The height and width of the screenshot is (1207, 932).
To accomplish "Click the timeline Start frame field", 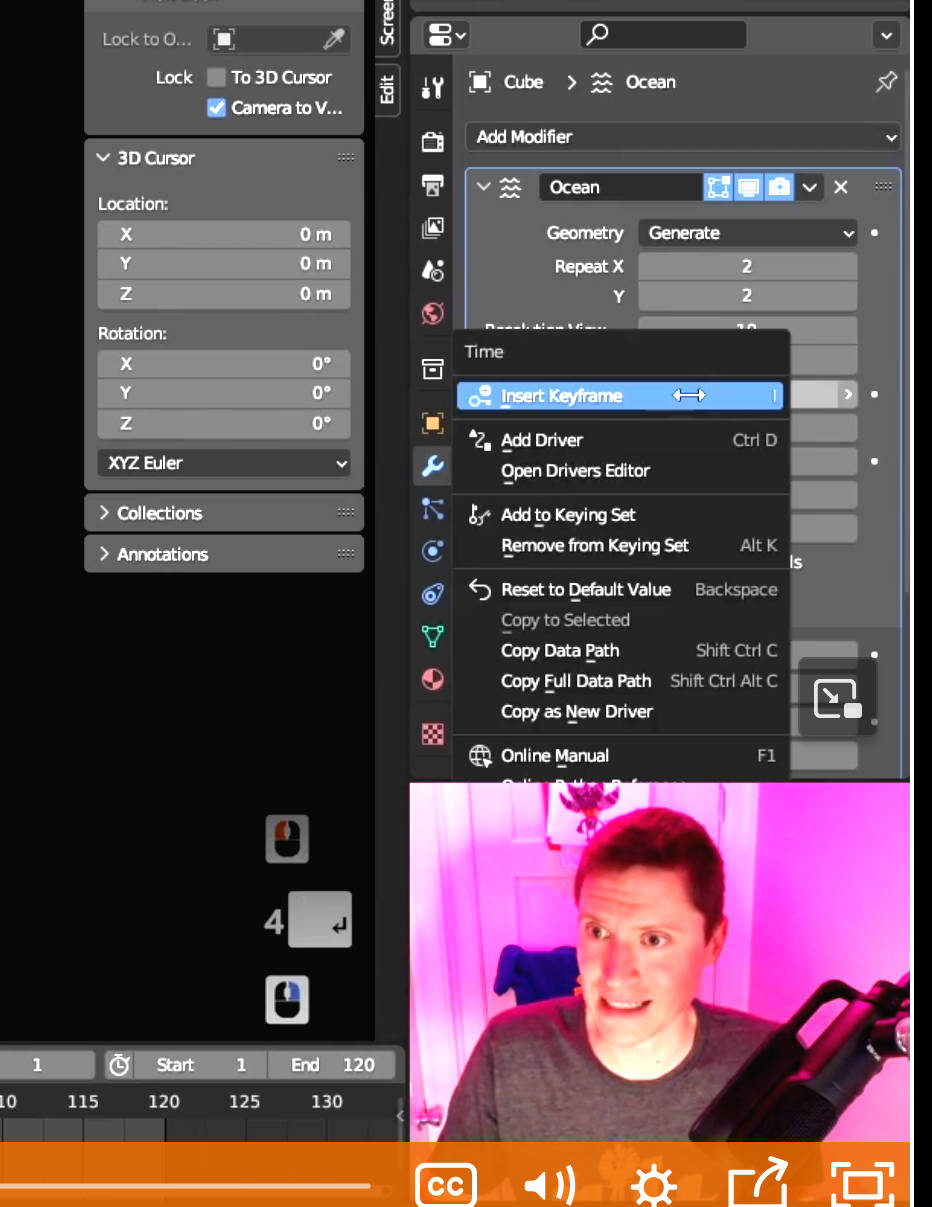I will (x=200, y=1065).
